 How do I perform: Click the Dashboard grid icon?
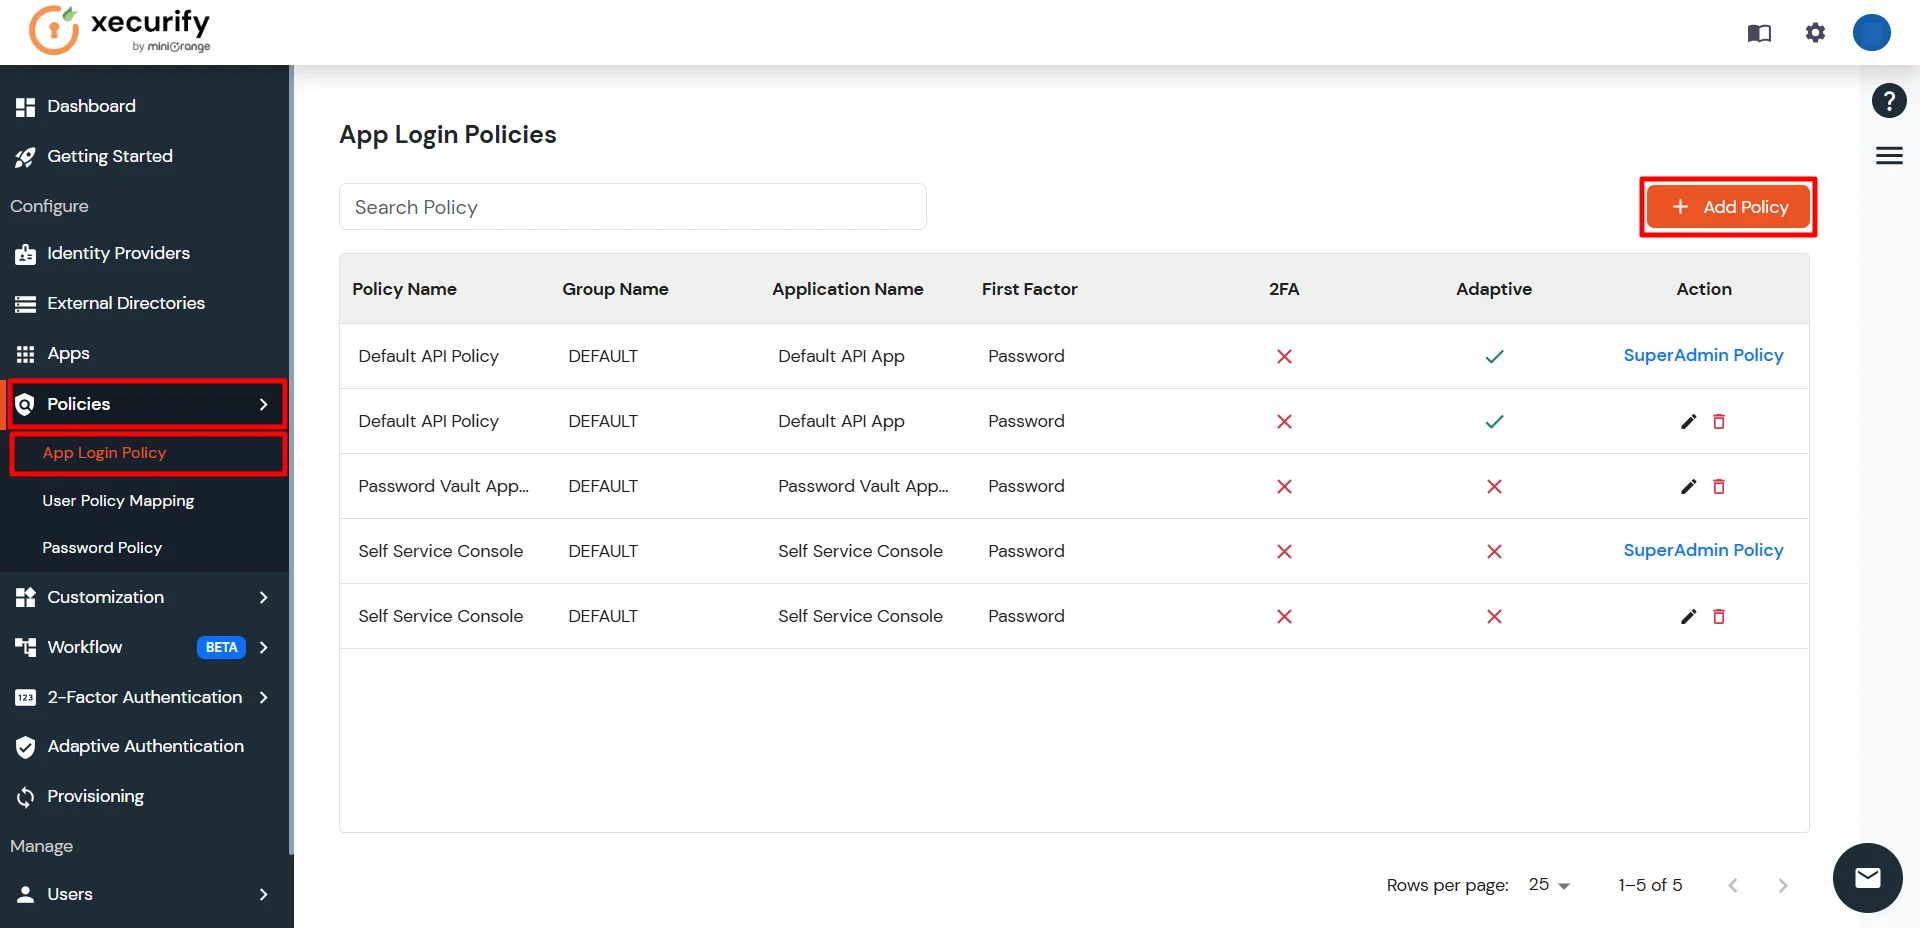click(x=25, y=106)
